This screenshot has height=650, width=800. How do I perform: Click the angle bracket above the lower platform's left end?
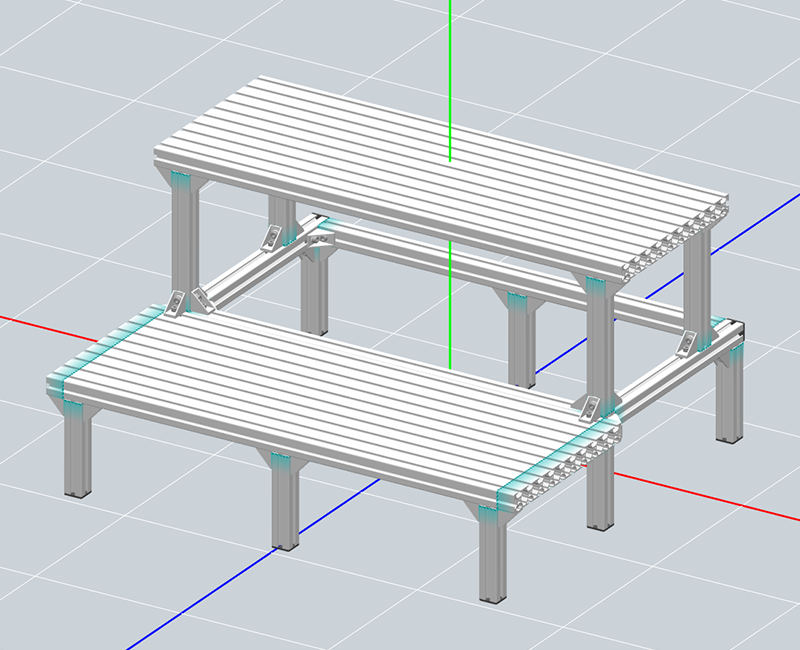(200, 298)
